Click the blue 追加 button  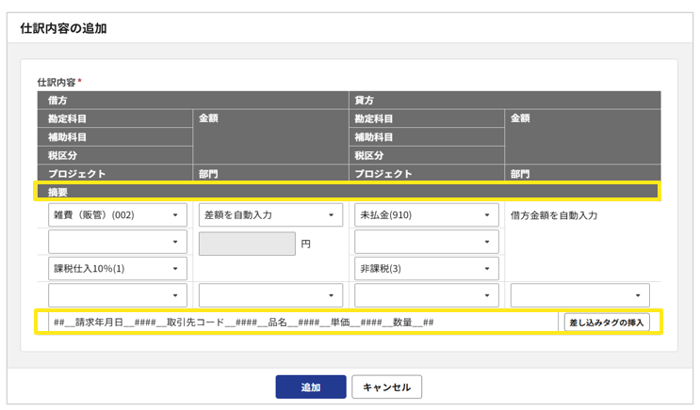pos(310,386)
